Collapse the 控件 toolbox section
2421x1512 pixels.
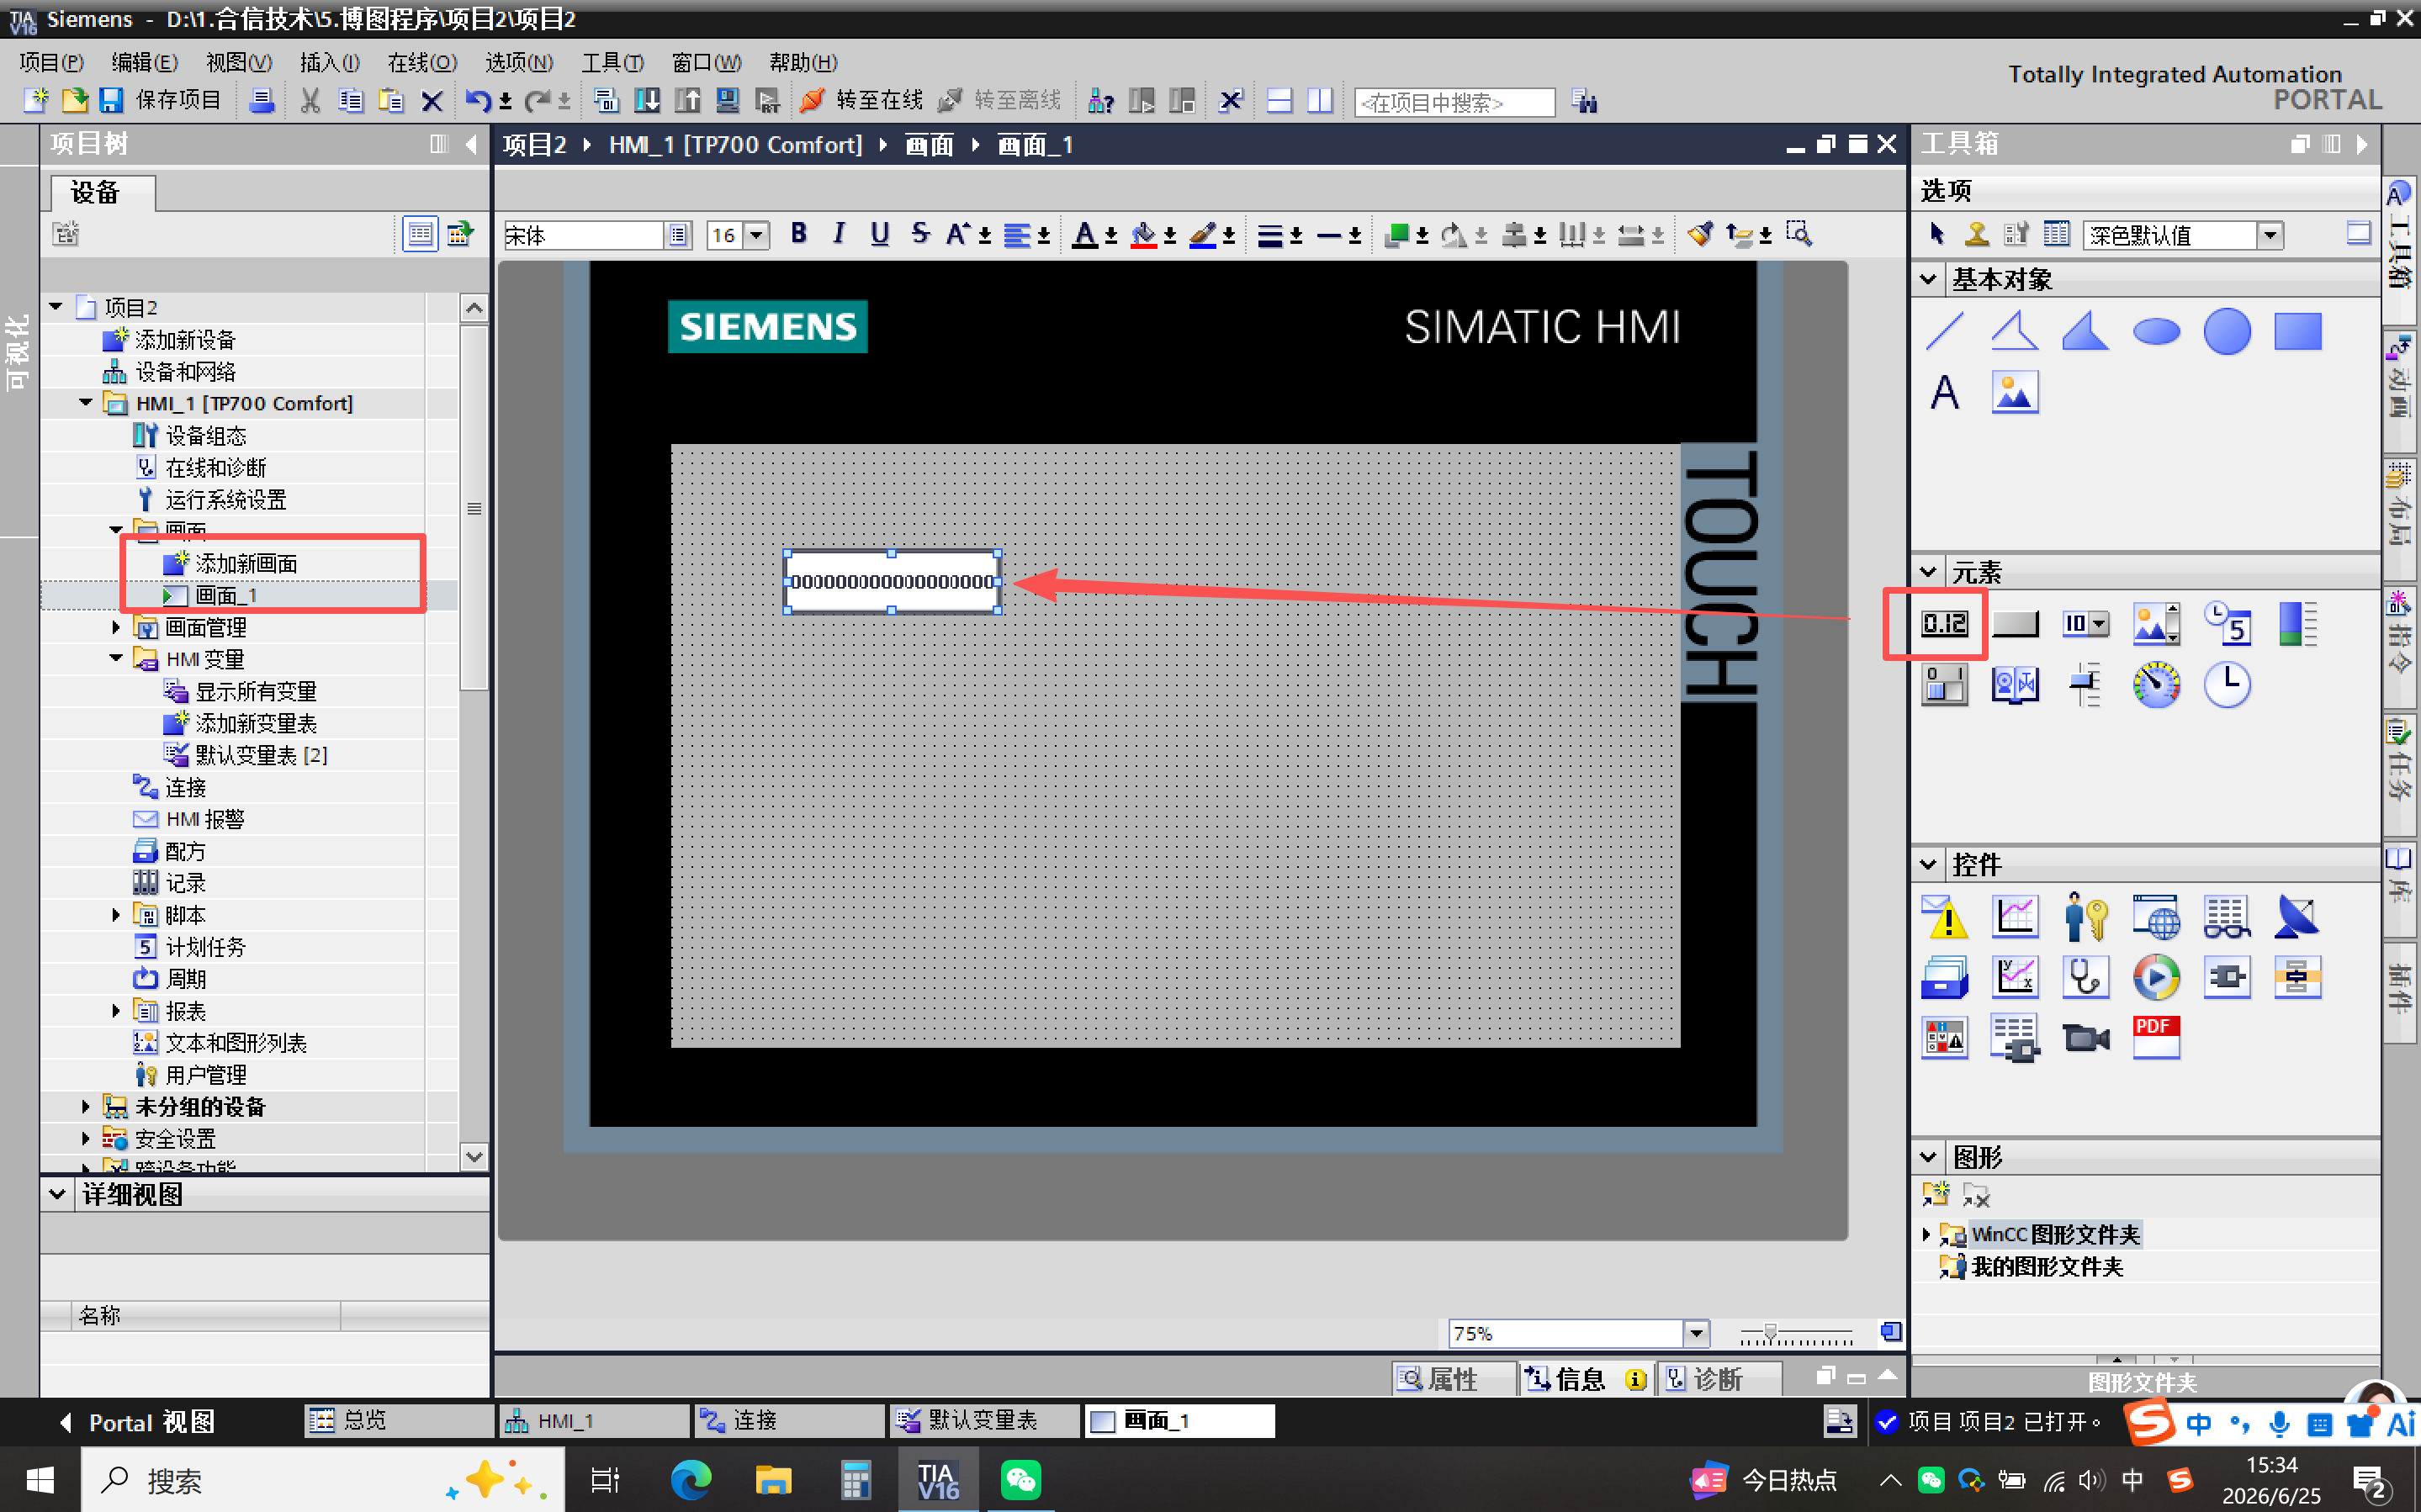[x=1928, y=864]
